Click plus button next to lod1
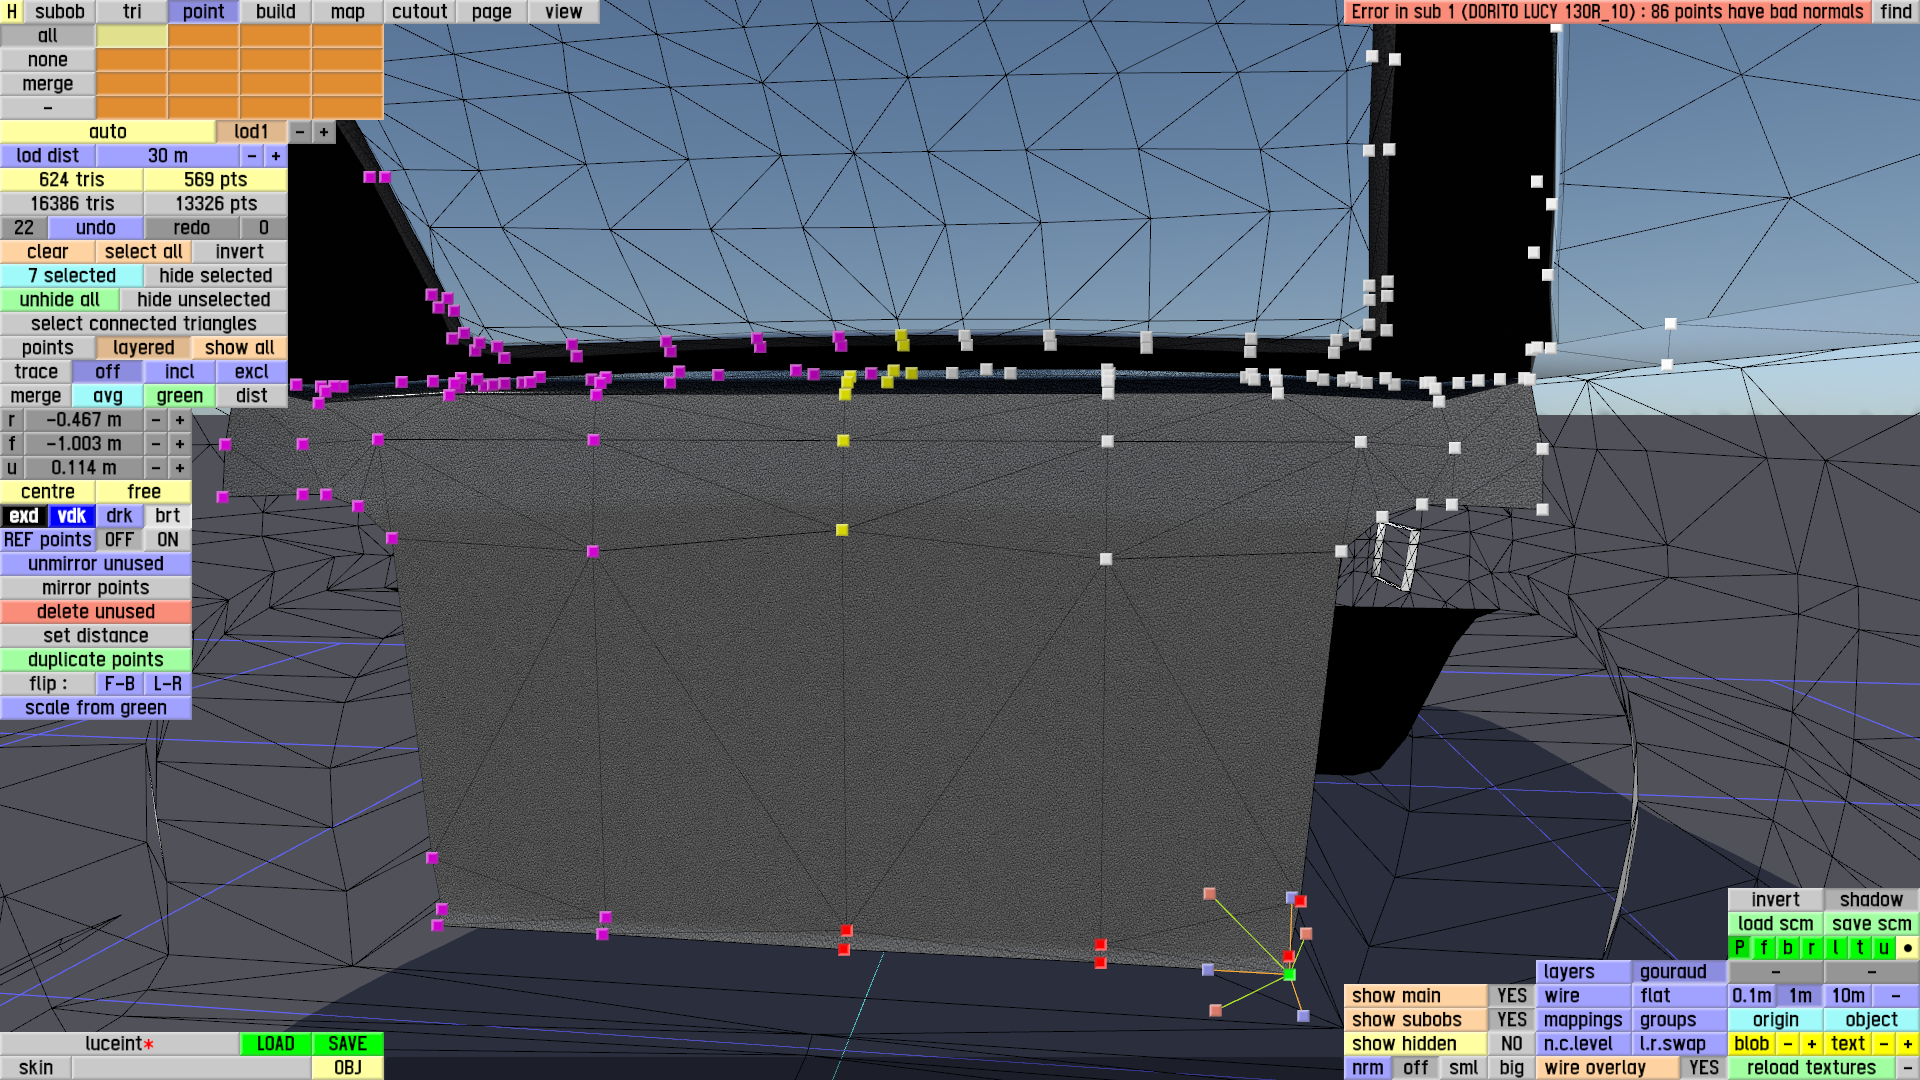Image resolution: width=1920 pixels, height=1080 pixels. (324, 132)
